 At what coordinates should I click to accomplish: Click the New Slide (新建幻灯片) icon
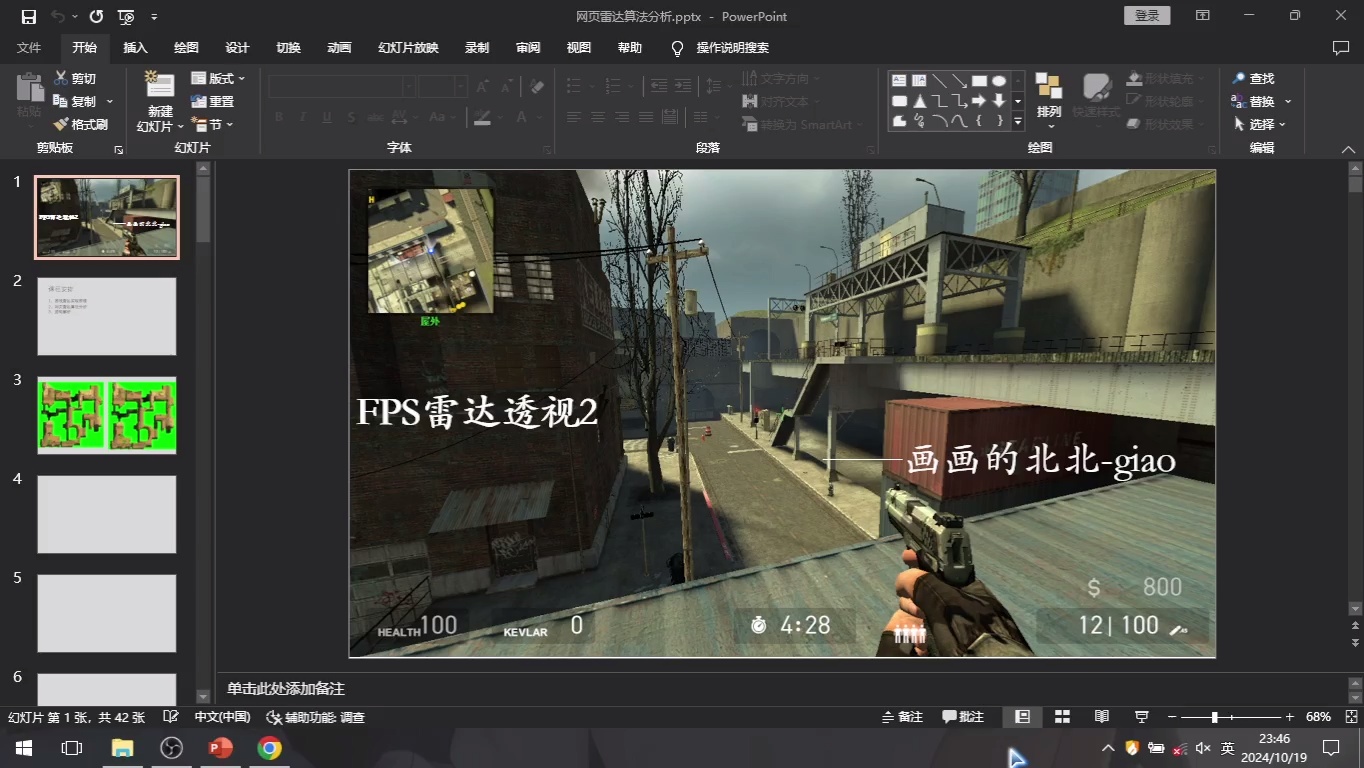click(x=159, y=87)
